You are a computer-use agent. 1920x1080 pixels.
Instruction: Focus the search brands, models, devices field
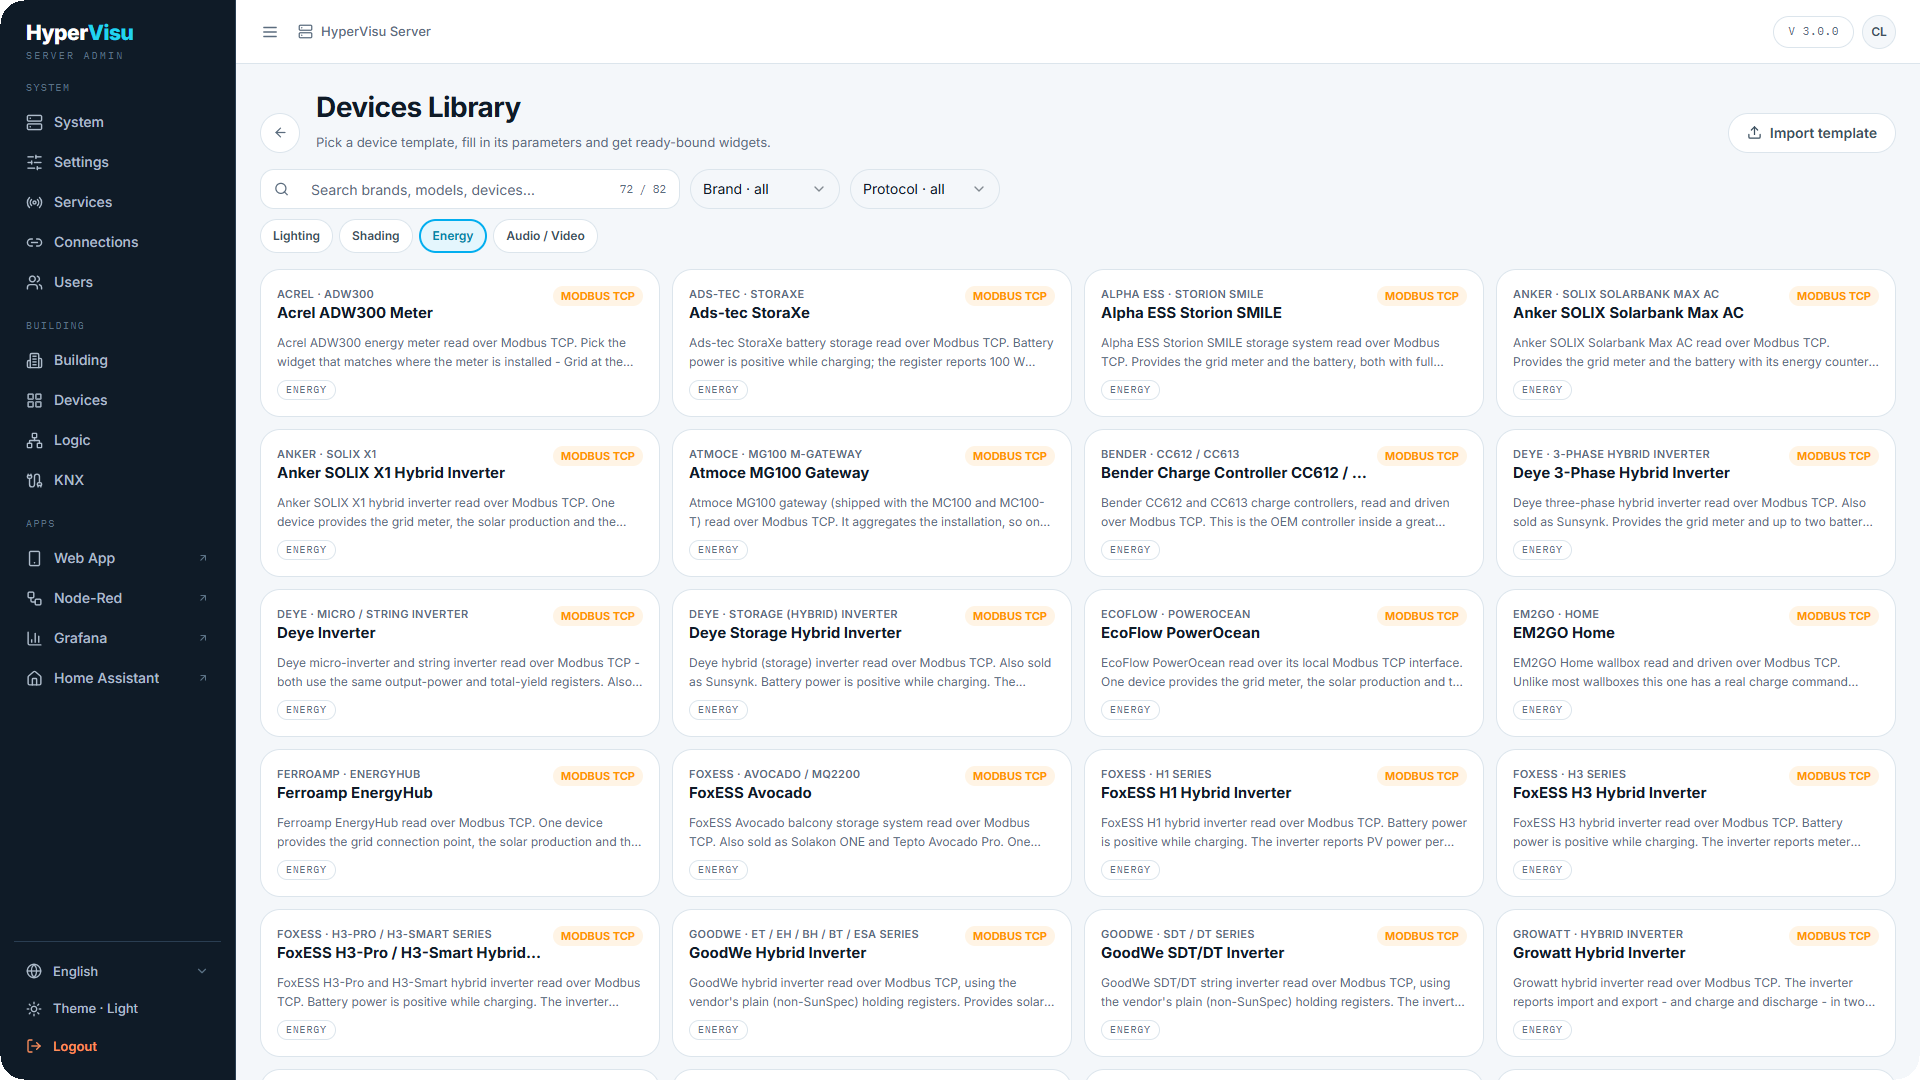(470, 189)
